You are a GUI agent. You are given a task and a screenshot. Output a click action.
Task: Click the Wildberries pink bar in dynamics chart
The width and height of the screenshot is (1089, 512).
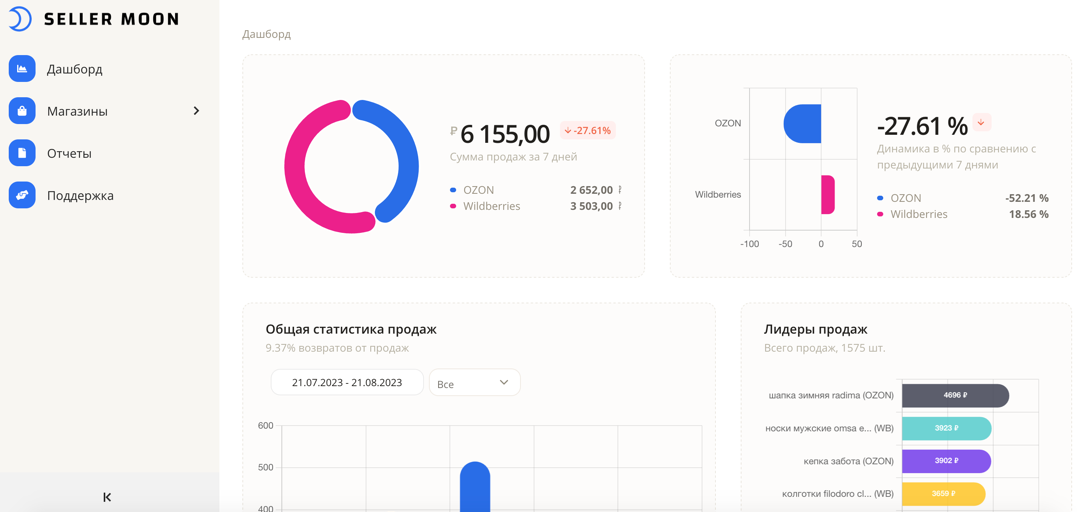point(828,195)
